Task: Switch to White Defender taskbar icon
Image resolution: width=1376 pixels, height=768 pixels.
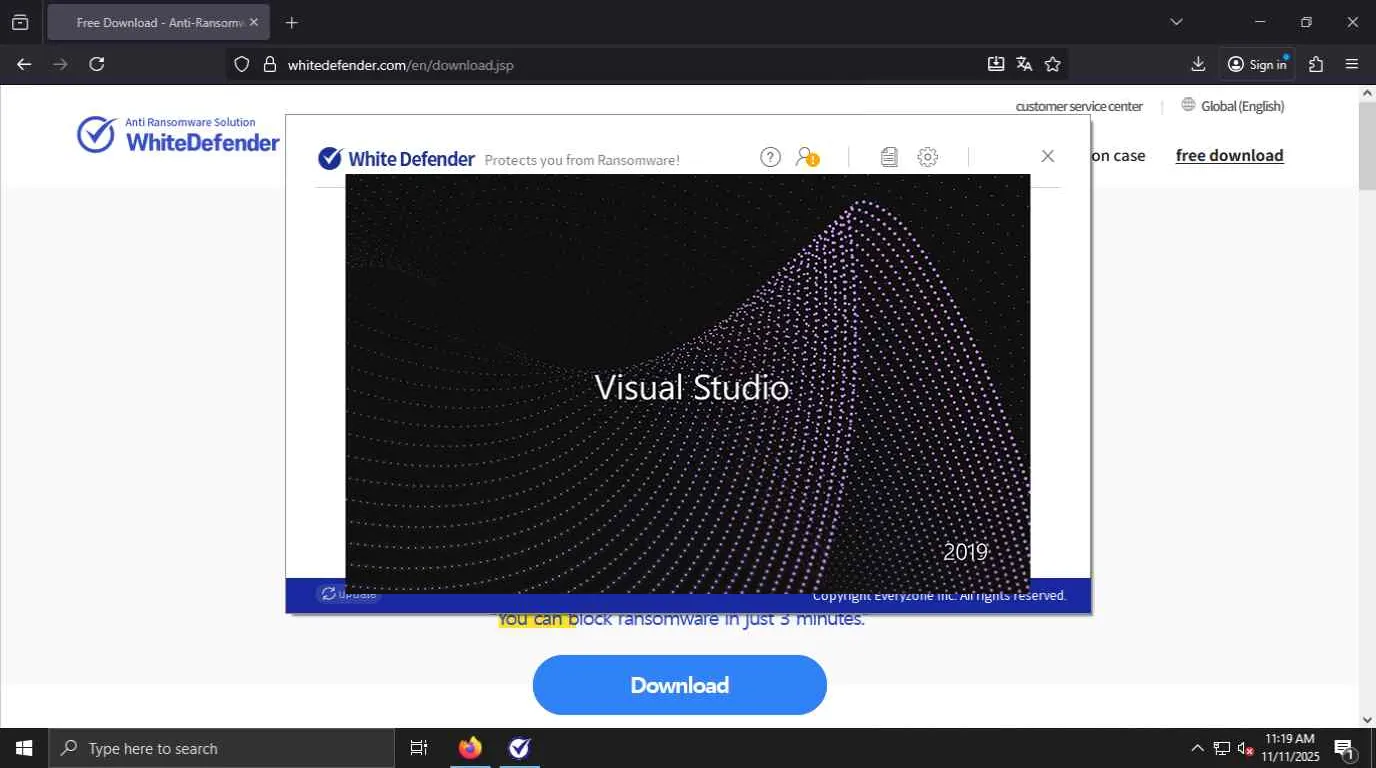Action: 519,748
